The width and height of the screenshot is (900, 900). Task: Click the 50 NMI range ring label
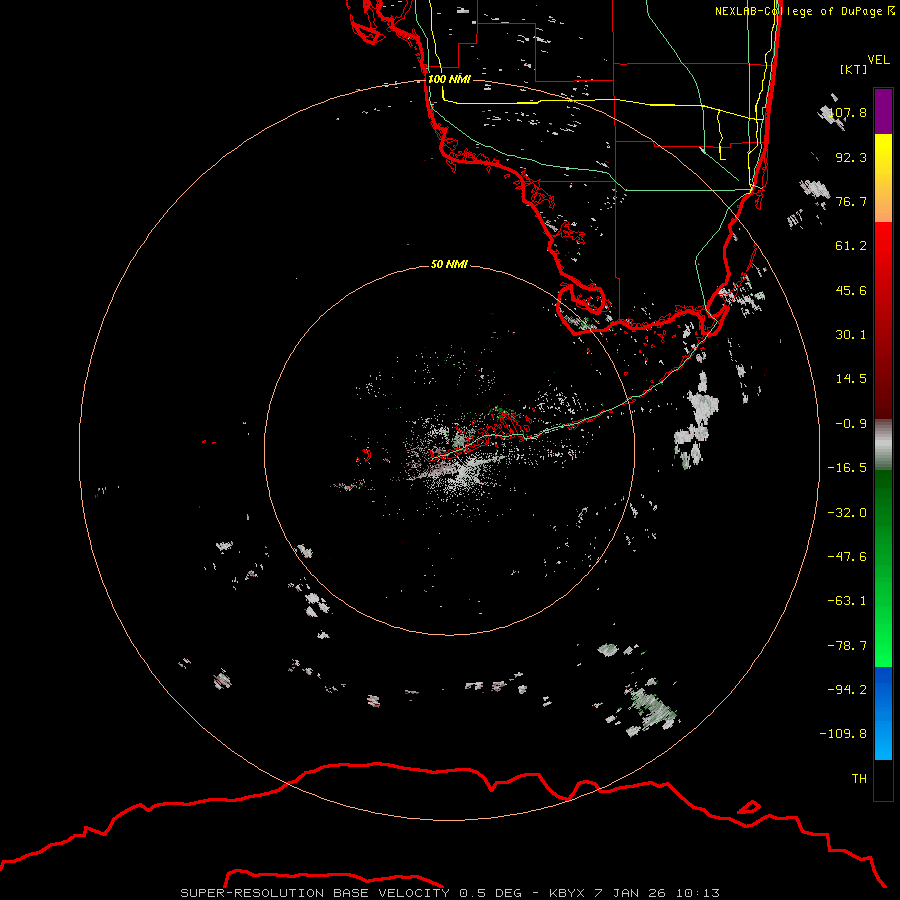(449, 264)
